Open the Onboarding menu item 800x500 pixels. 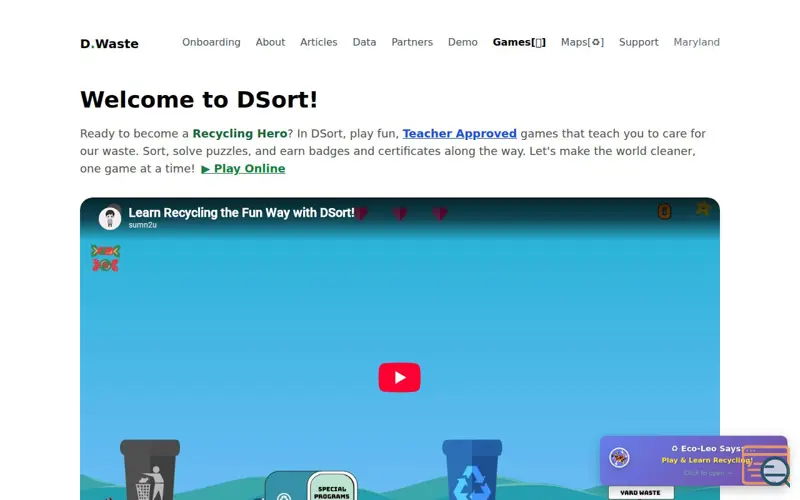(211, 42)
